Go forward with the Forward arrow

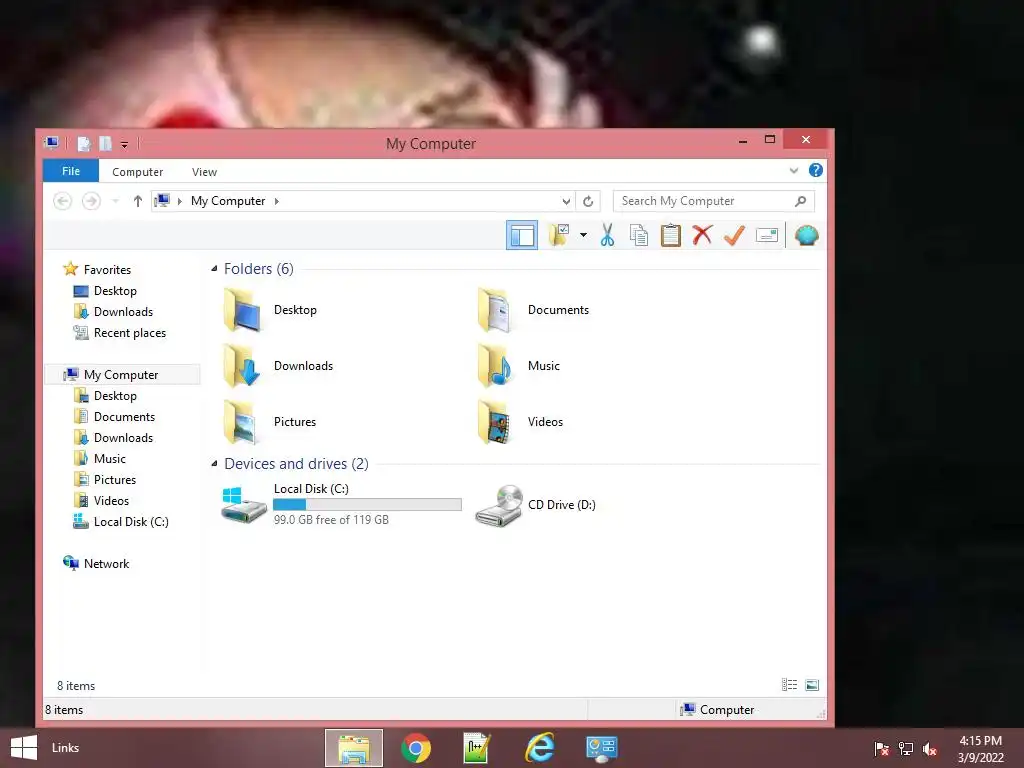pyautogui.click(x=91, y=201)
